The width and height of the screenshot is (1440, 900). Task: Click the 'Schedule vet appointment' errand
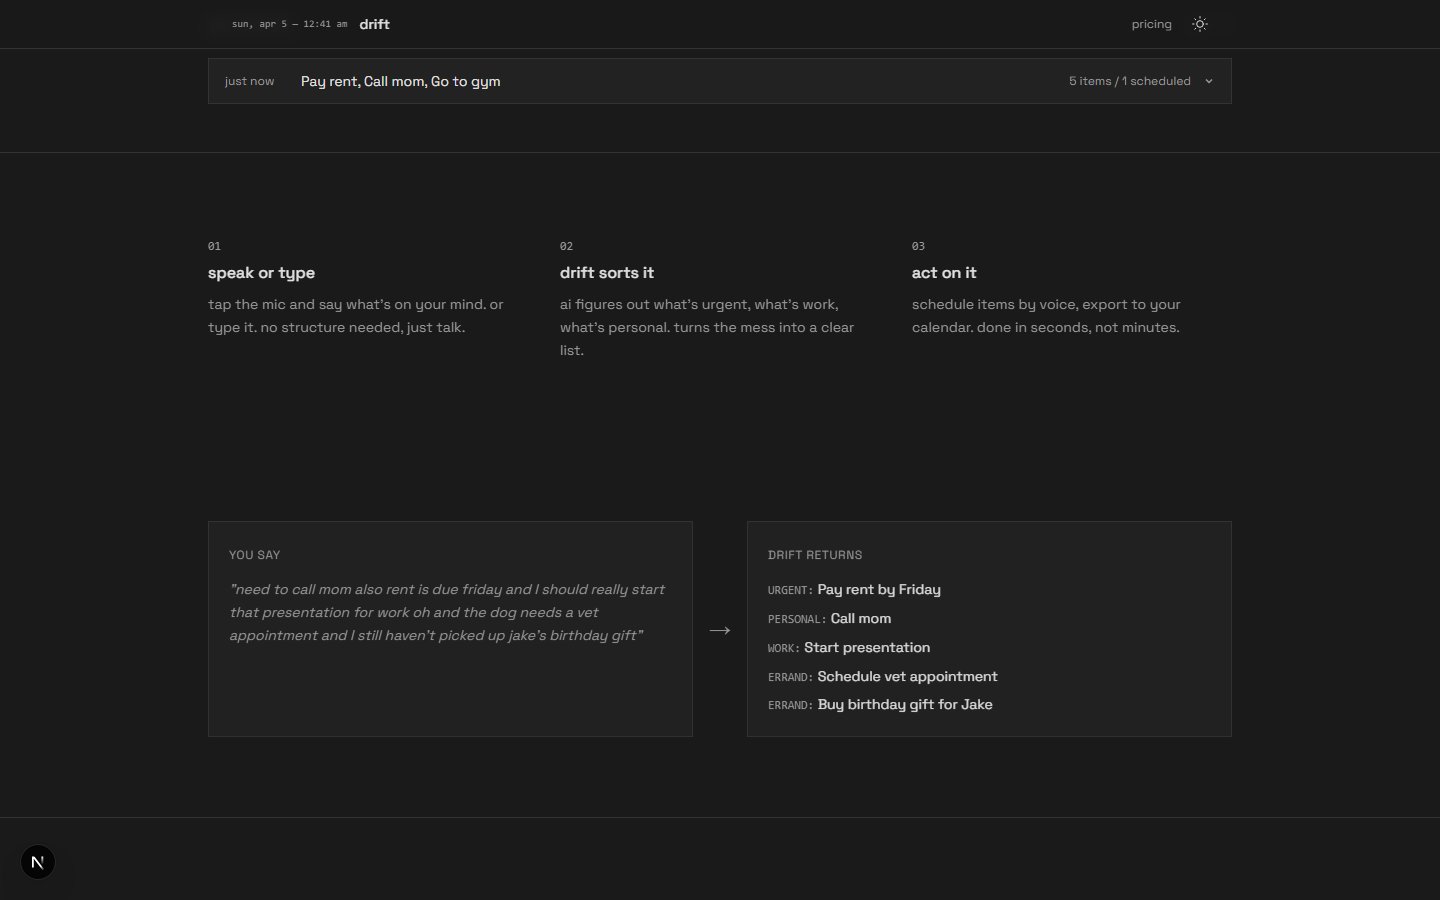click(907, 677)
